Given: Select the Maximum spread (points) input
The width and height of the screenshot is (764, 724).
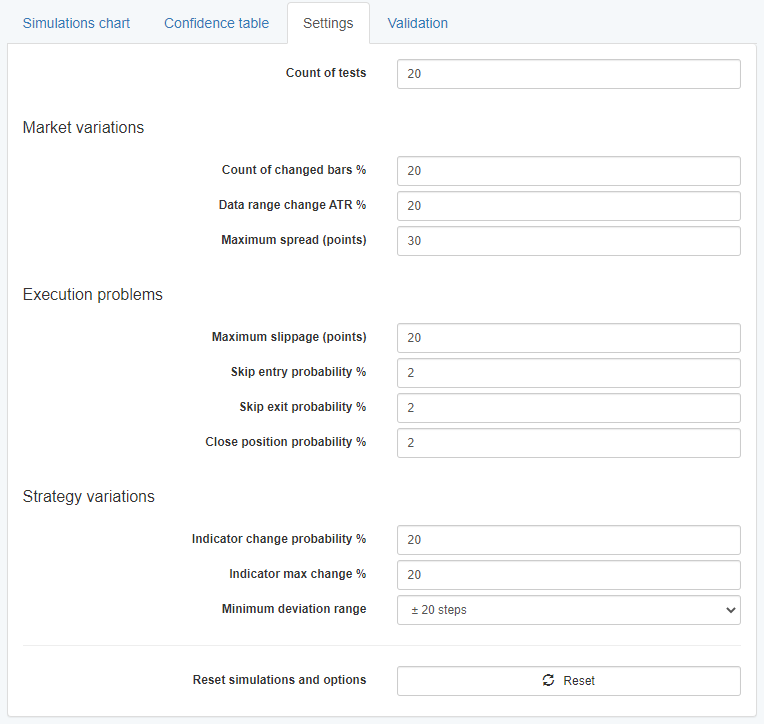Looking at the screenshot, I should tap(568, 241).
